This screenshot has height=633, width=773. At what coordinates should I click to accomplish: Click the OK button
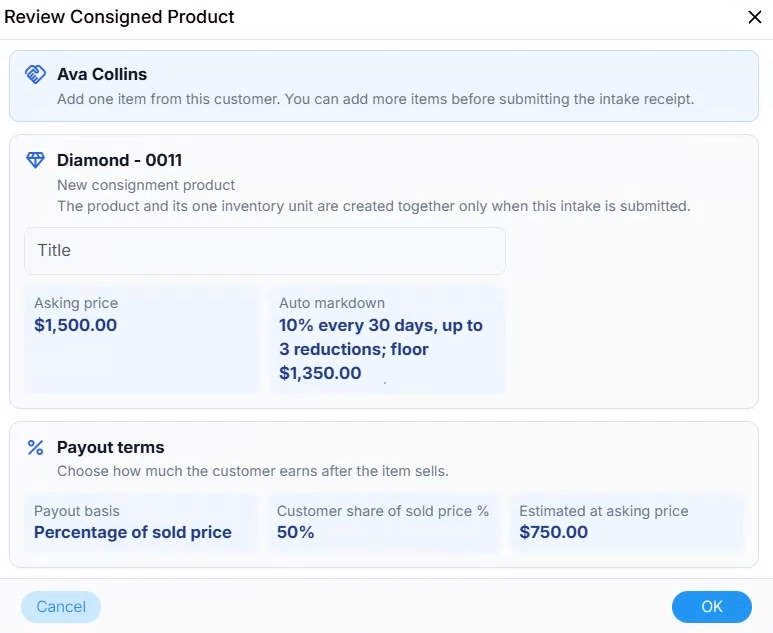click(711, 606)
